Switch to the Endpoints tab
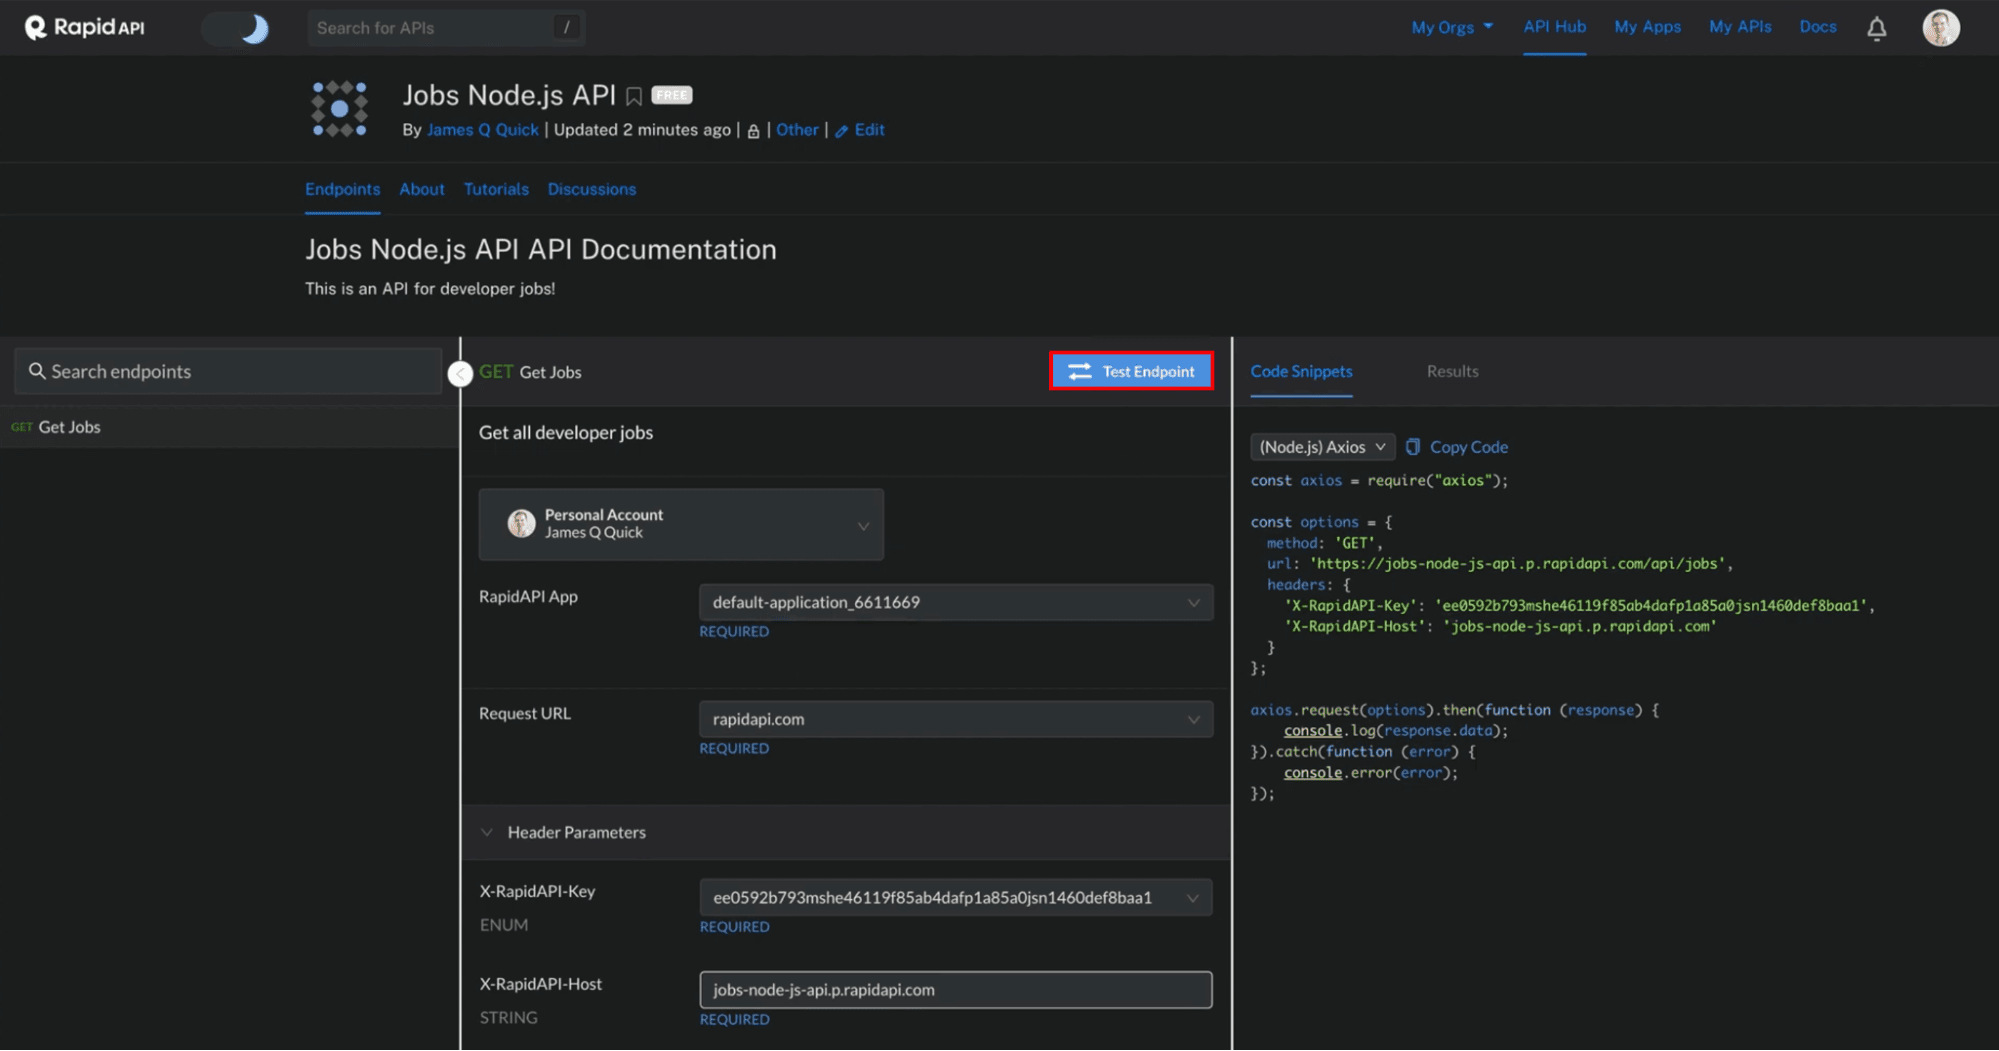 click(x=342, y=189)
